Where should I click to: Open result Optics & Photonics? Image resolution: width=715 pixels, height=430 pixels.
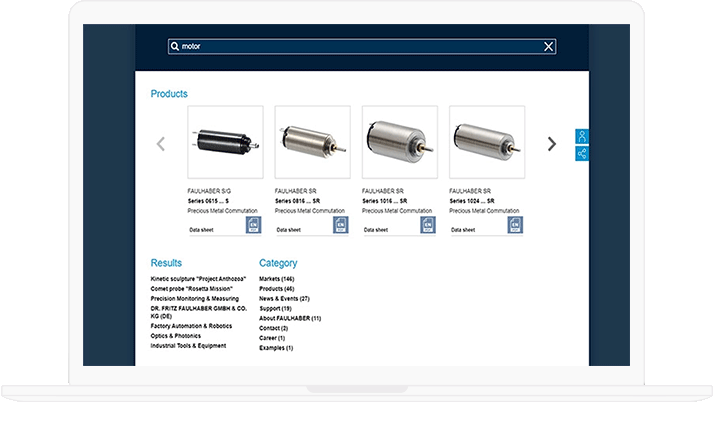tap(176, 336)
